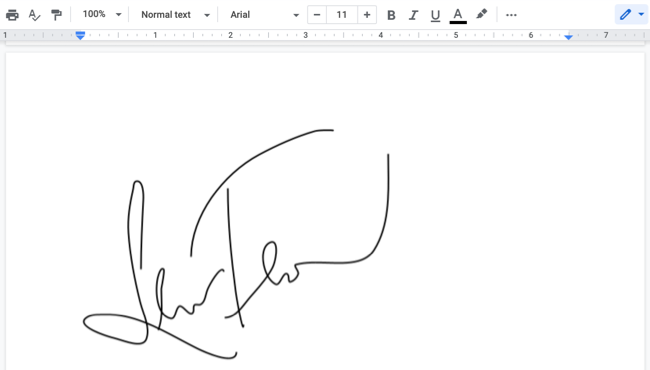The width and height of the screenshot is (650, 370).
Task: Decrease font size with minus button
Action: pos(317,15)
